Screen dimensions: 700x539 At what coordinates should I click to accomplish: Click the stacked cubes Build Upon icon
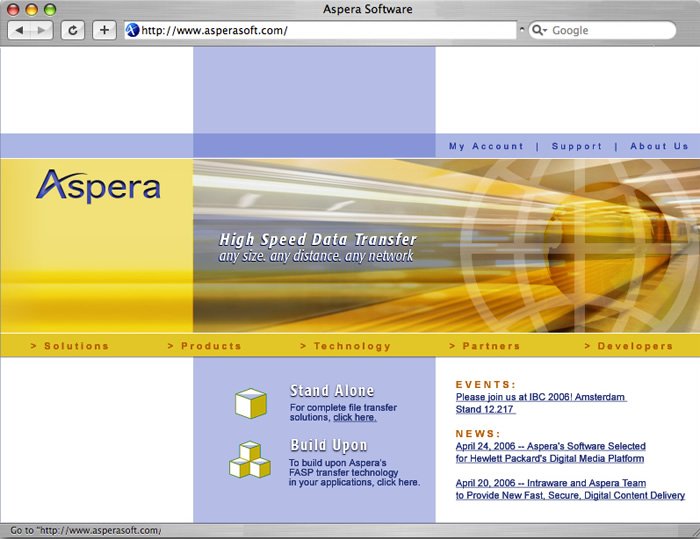(x=250, y=460)
